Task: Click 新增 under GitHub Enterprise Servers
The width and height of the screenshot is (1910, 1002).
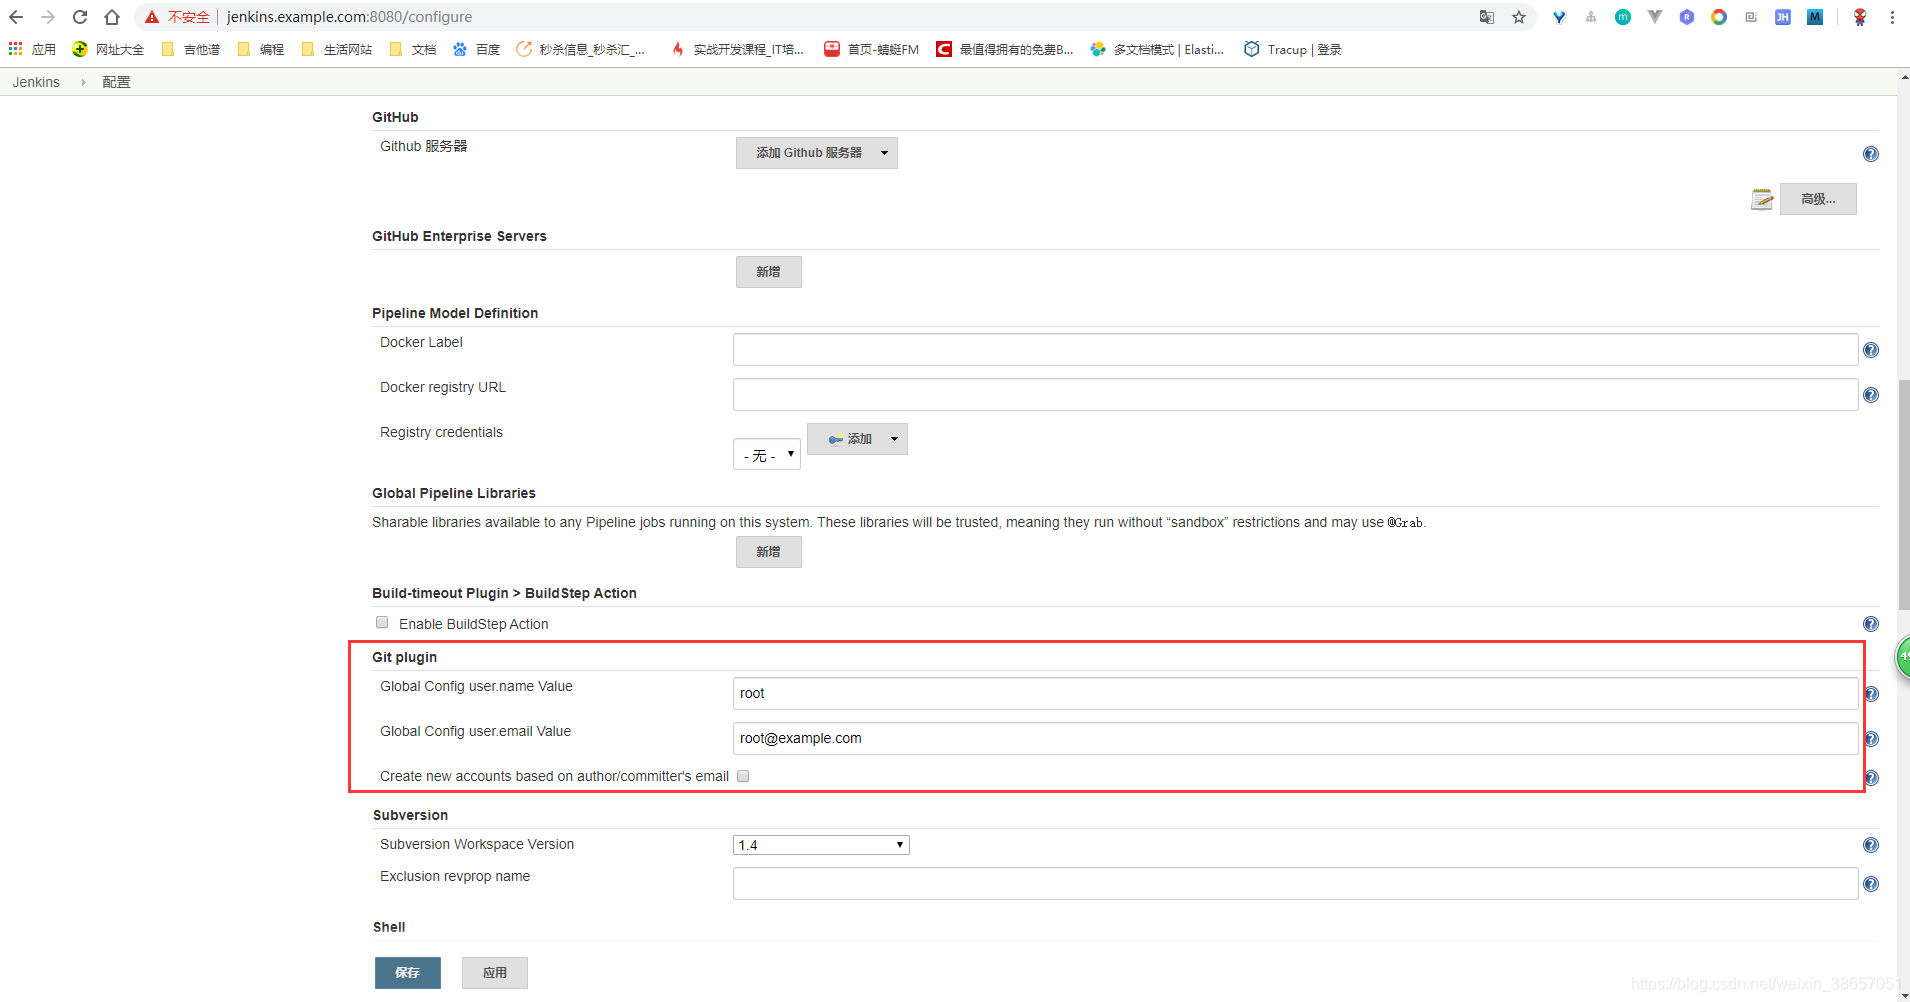Action: 768,272
